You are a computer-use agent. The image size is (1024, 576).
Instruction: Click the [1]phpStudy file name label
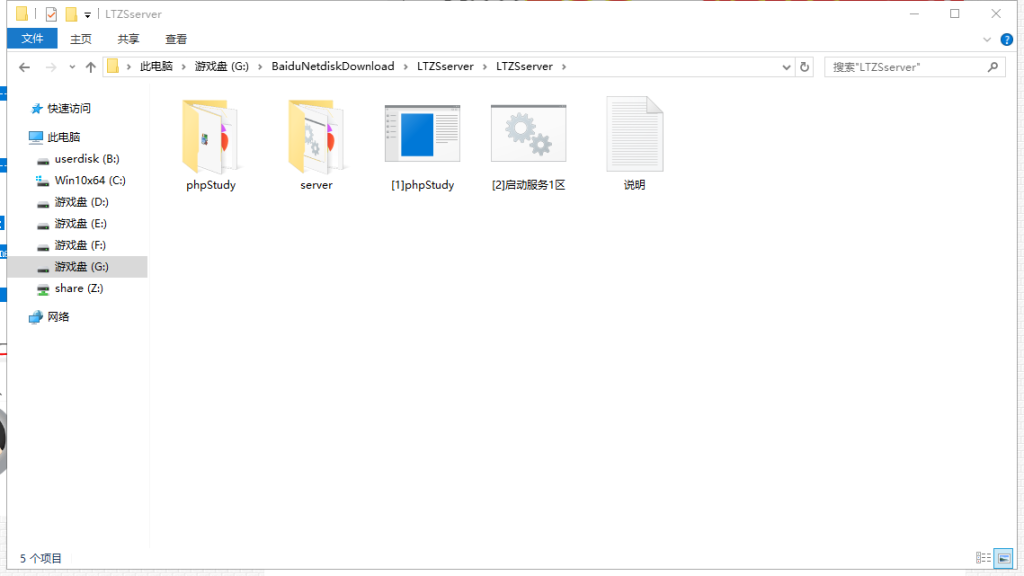[423, 185]
